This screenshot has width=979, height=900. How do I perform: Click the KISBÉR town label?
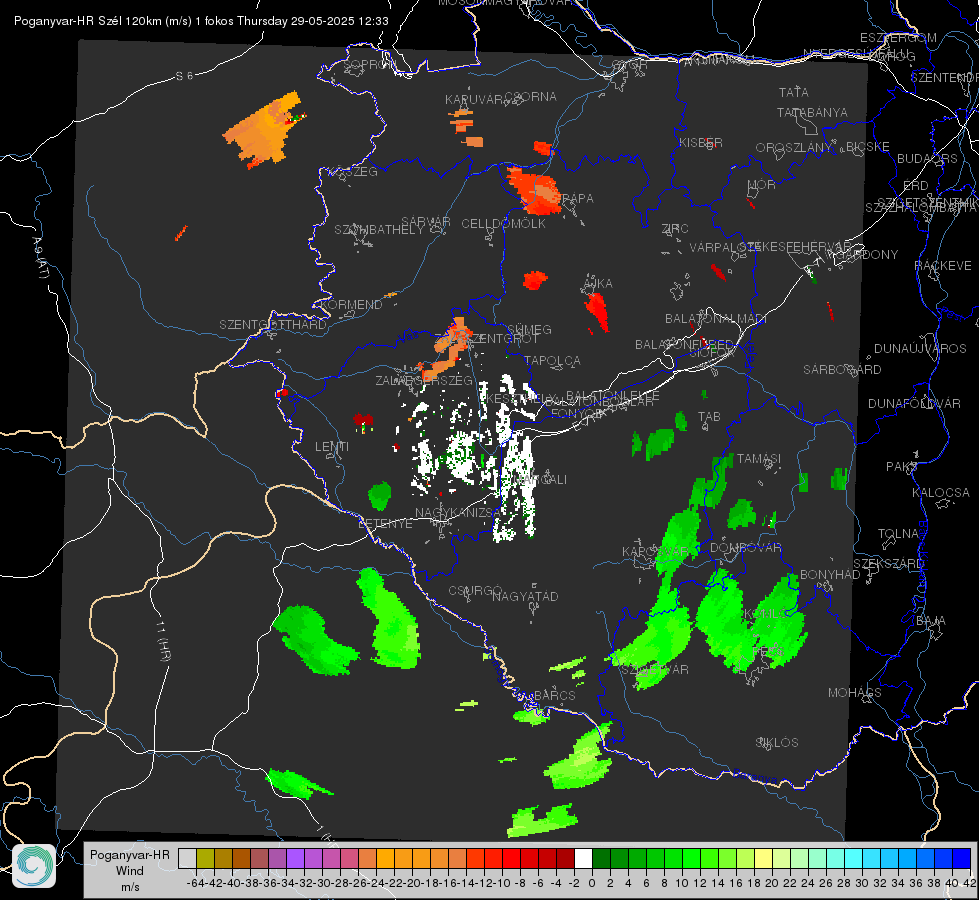pyautogui.click(x=701, y=143)
